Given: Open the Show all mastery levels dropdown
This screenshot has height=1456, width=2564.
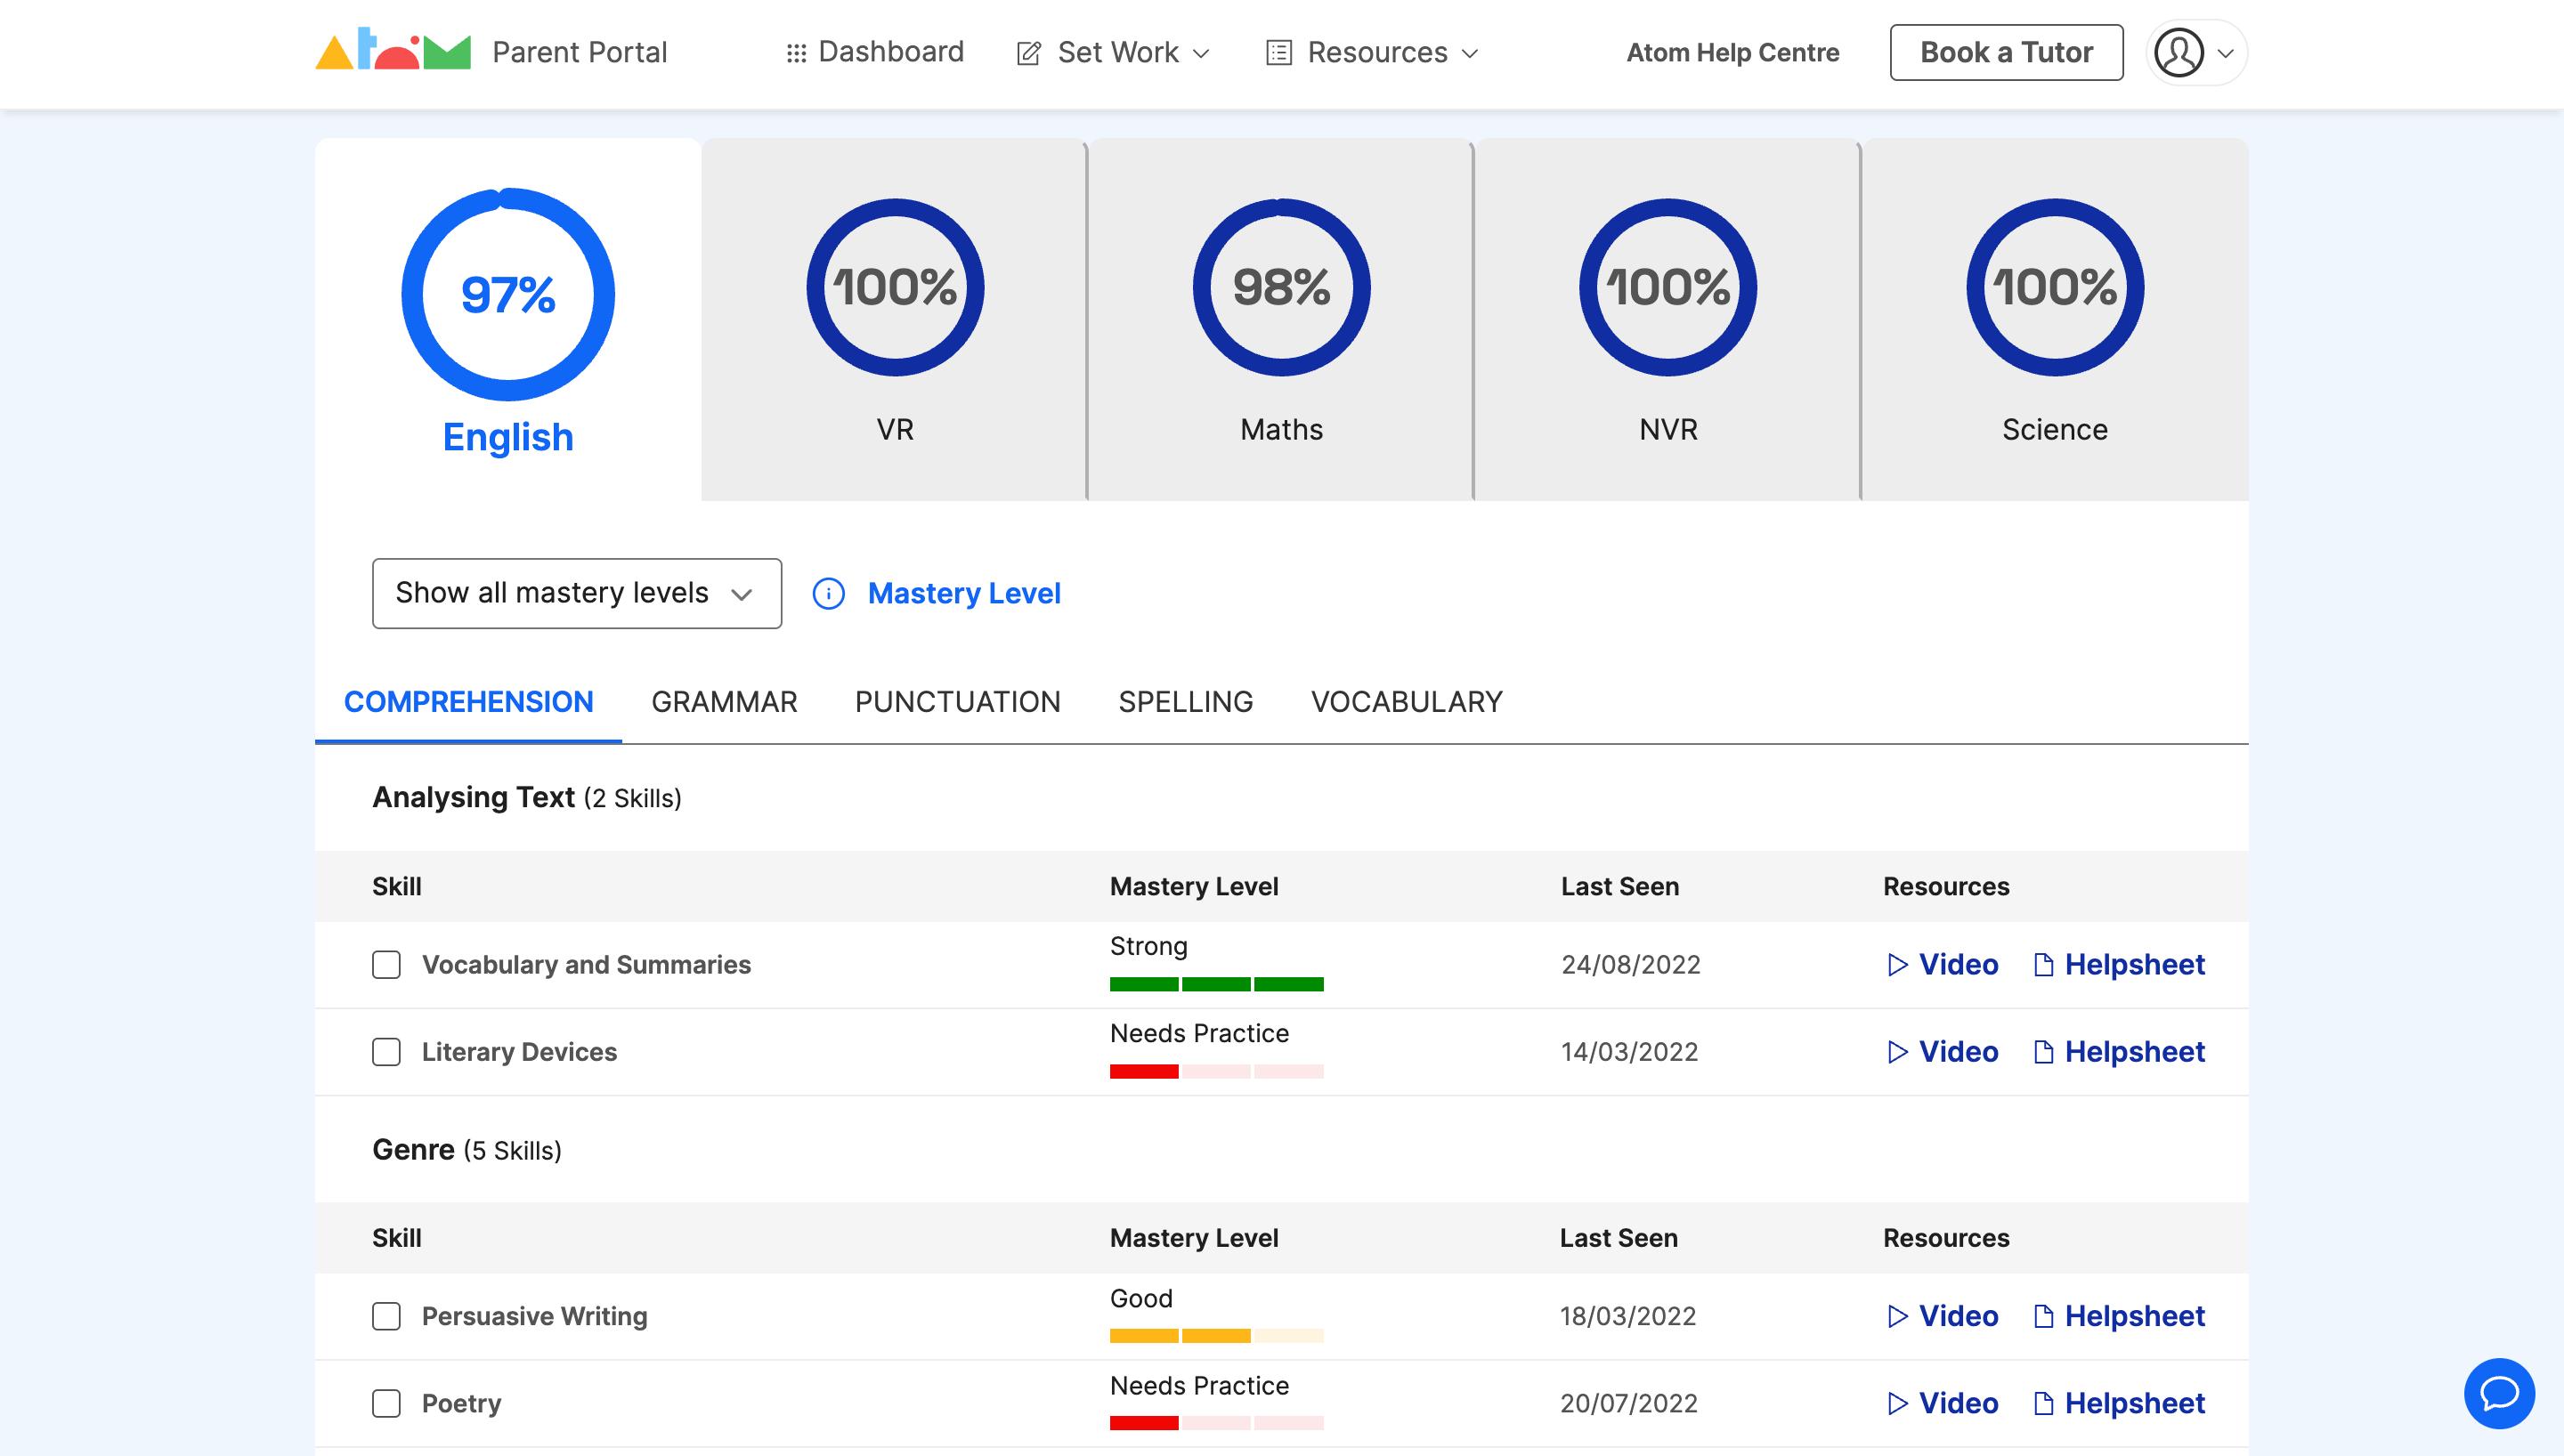Looking at the screenshot, I should (x=576, y=593).
